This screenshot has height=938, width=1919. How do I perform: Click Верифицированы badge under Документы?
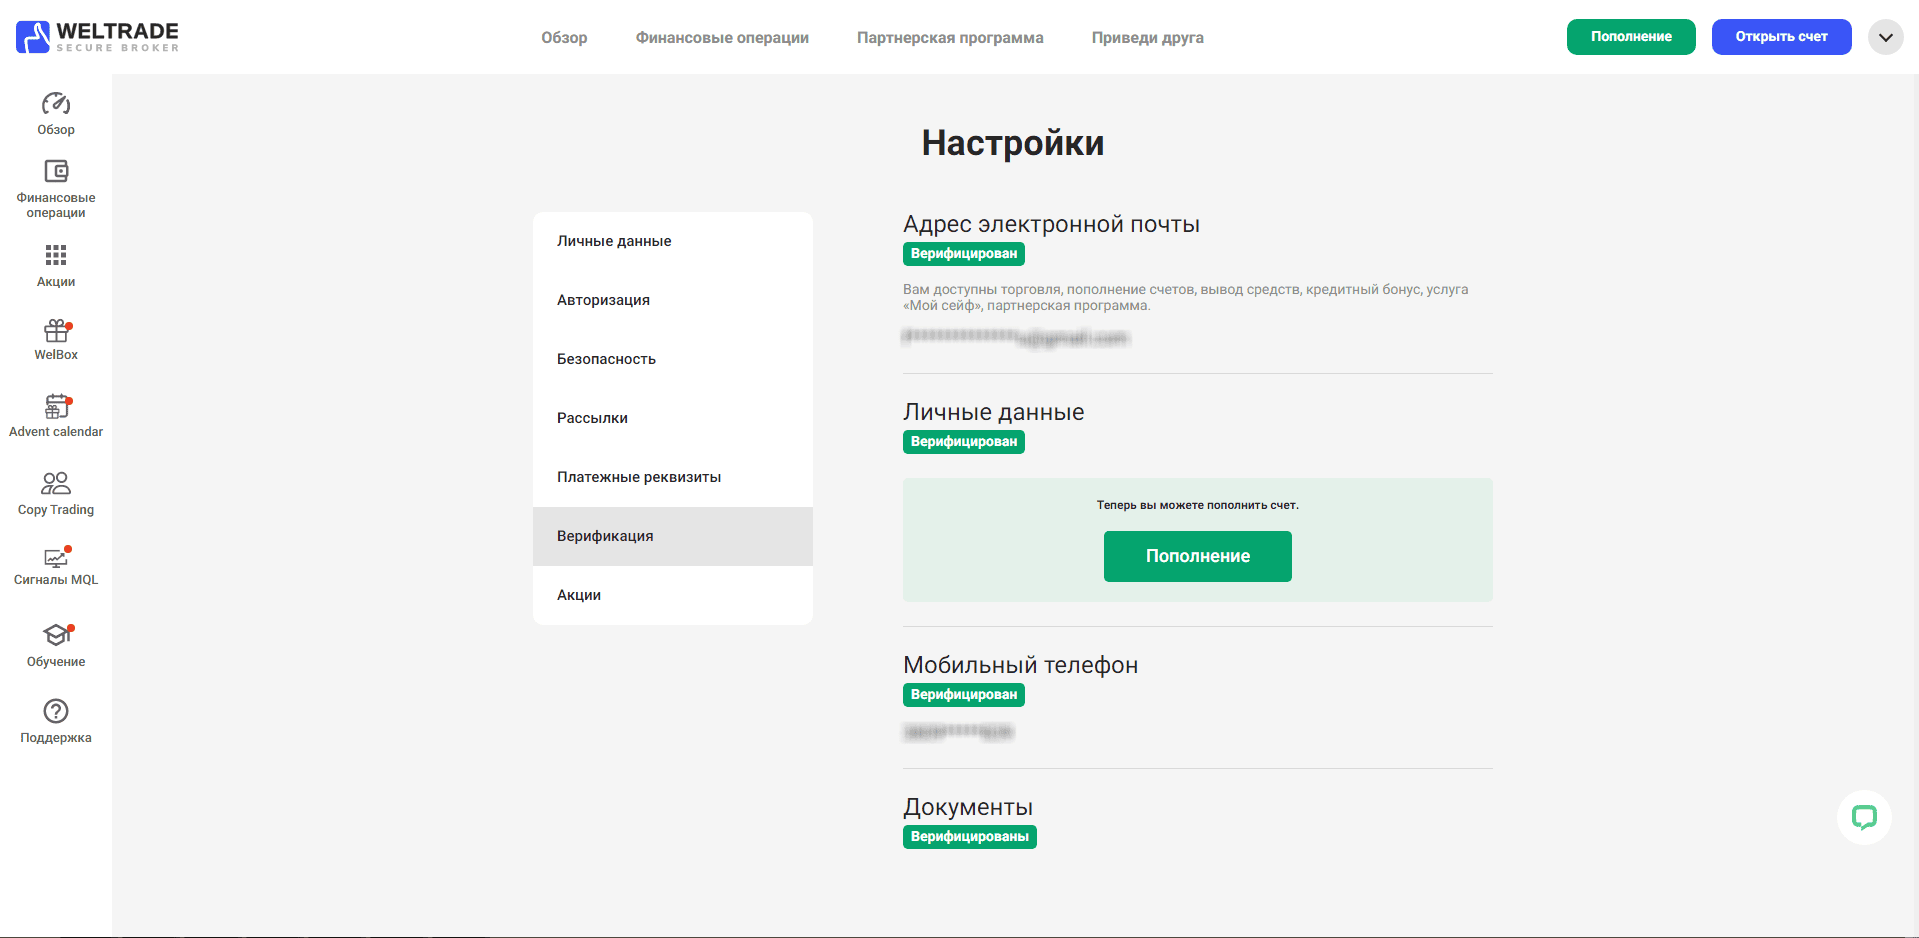(x=970, y=837)
